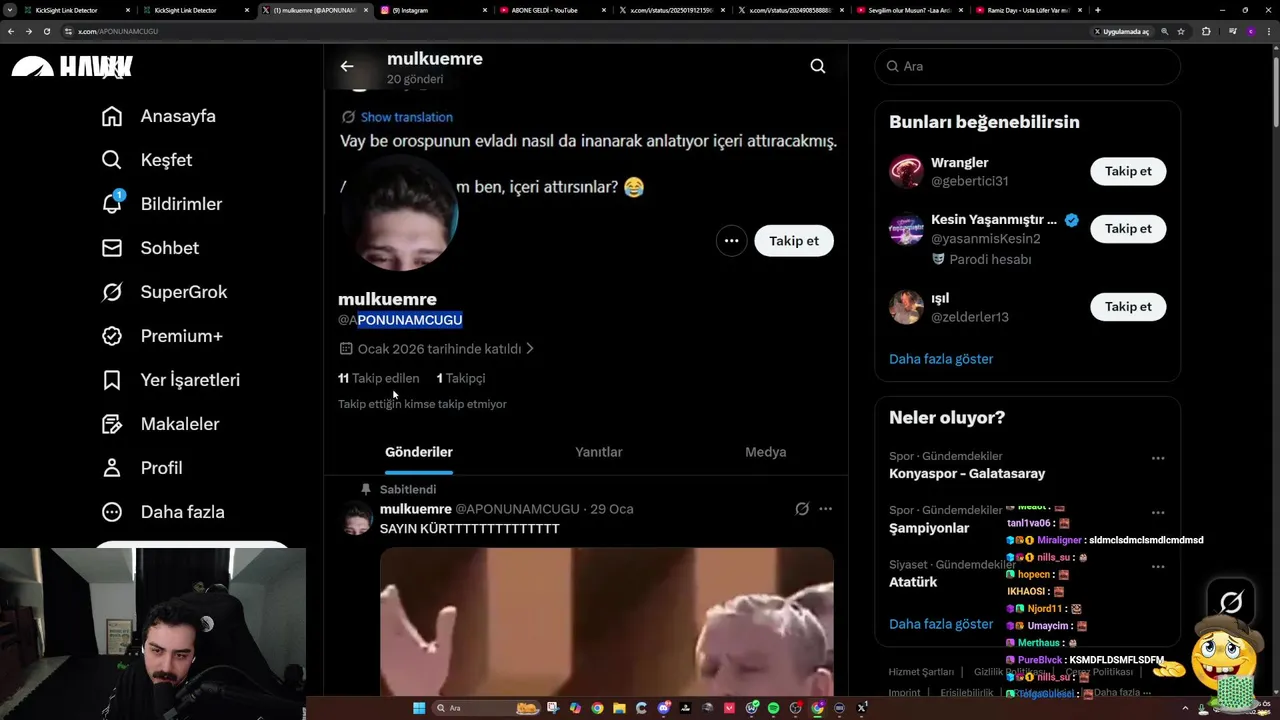Open 1 Takipçi followers list

pyautogui.click(x=461, y=378)
